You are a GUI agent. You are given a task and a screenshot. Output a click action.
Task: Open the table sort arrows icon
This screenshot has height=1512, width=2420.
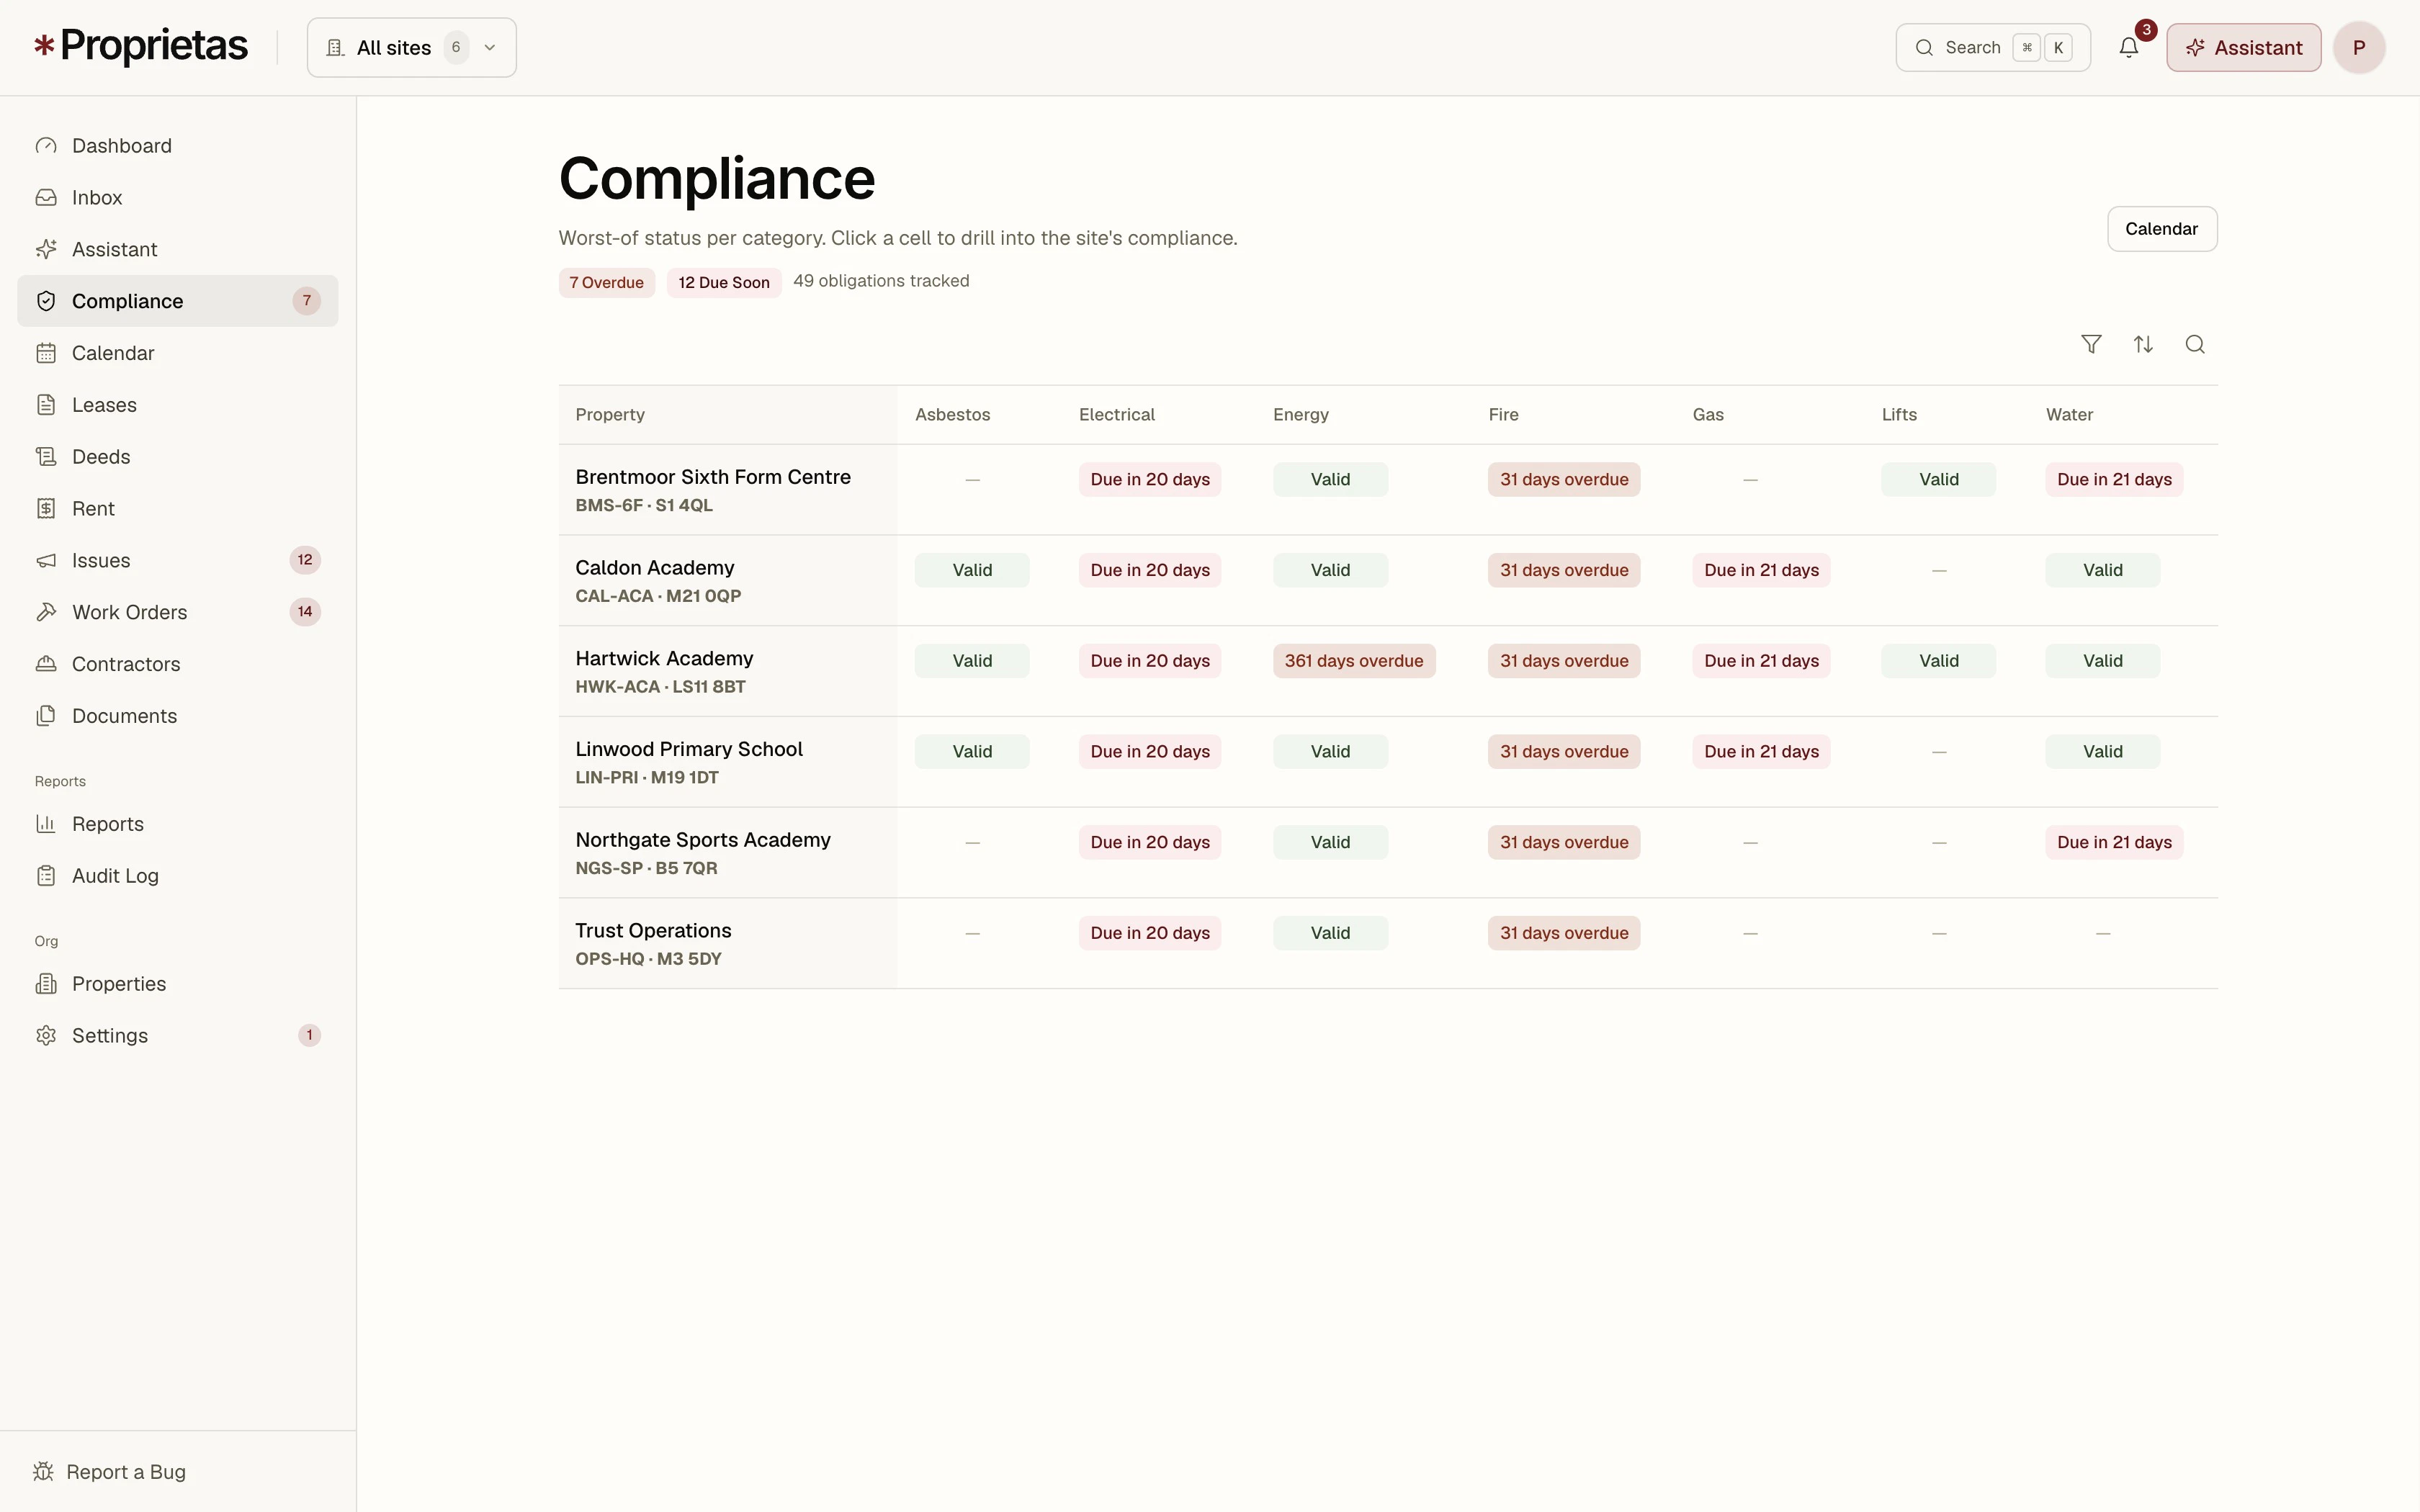pyautogui.click(x=2143, y=345)
